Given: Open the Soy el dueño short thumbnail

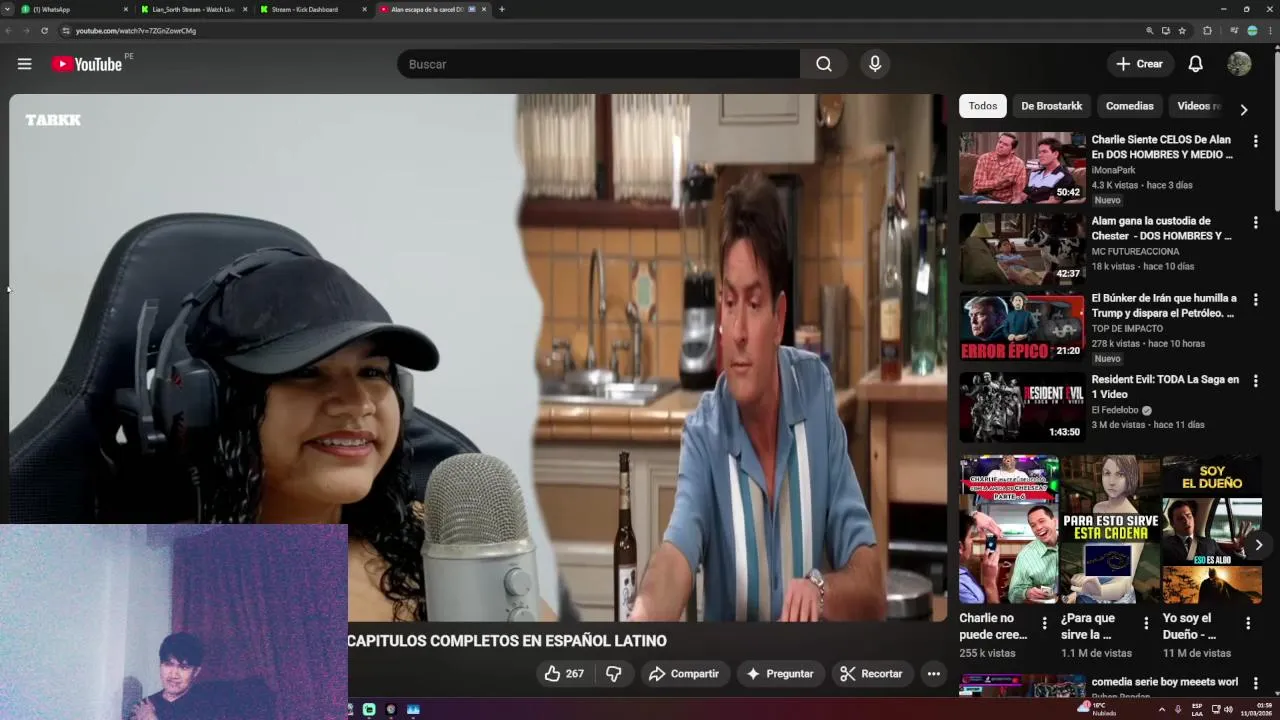Looking at the screenshot, I should coord(1212,530).
